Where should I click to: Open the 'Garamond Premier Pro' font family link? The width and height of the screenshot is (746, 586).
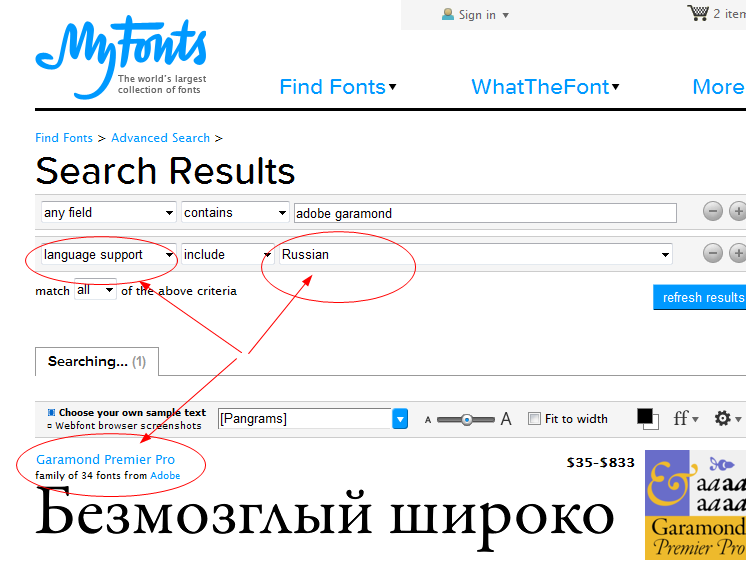tap(106, 459)
